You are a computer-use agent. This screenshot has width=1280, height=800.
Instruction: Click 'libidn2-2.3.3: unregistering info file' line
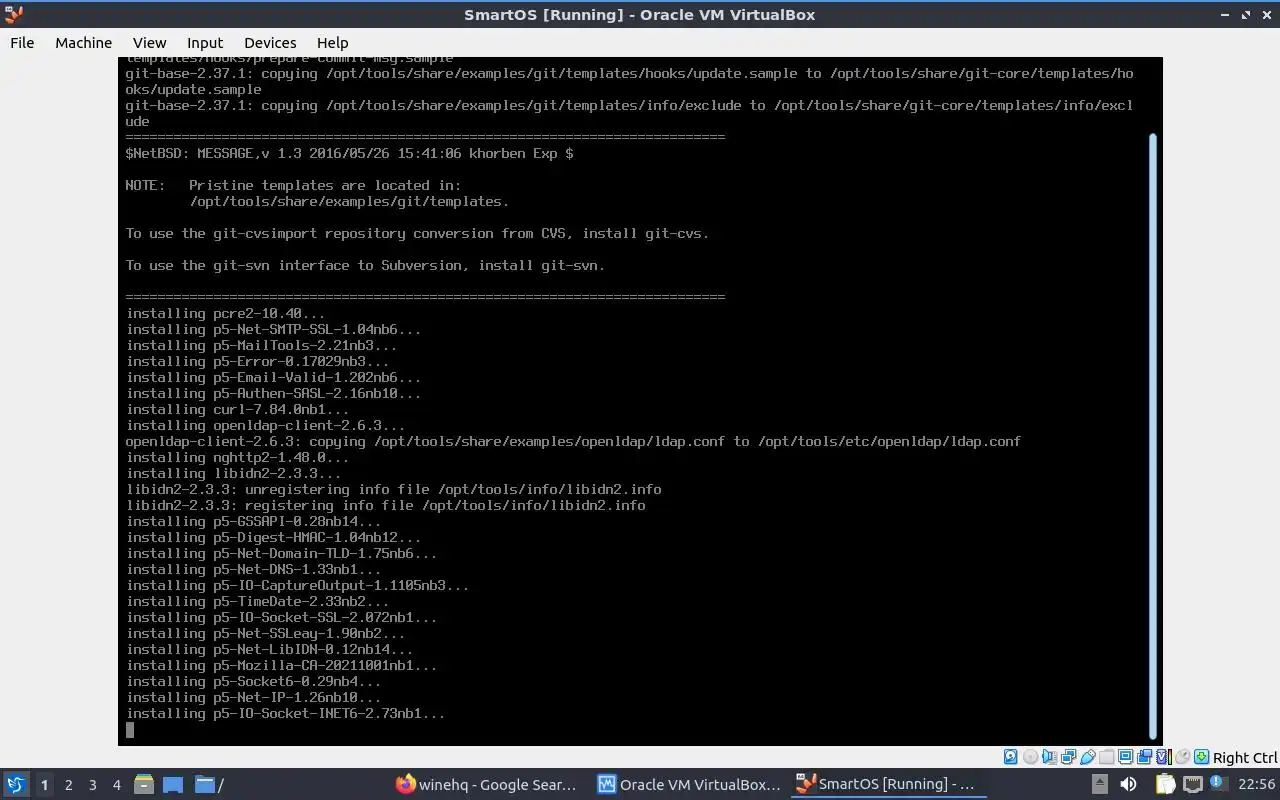click(393, 489)
